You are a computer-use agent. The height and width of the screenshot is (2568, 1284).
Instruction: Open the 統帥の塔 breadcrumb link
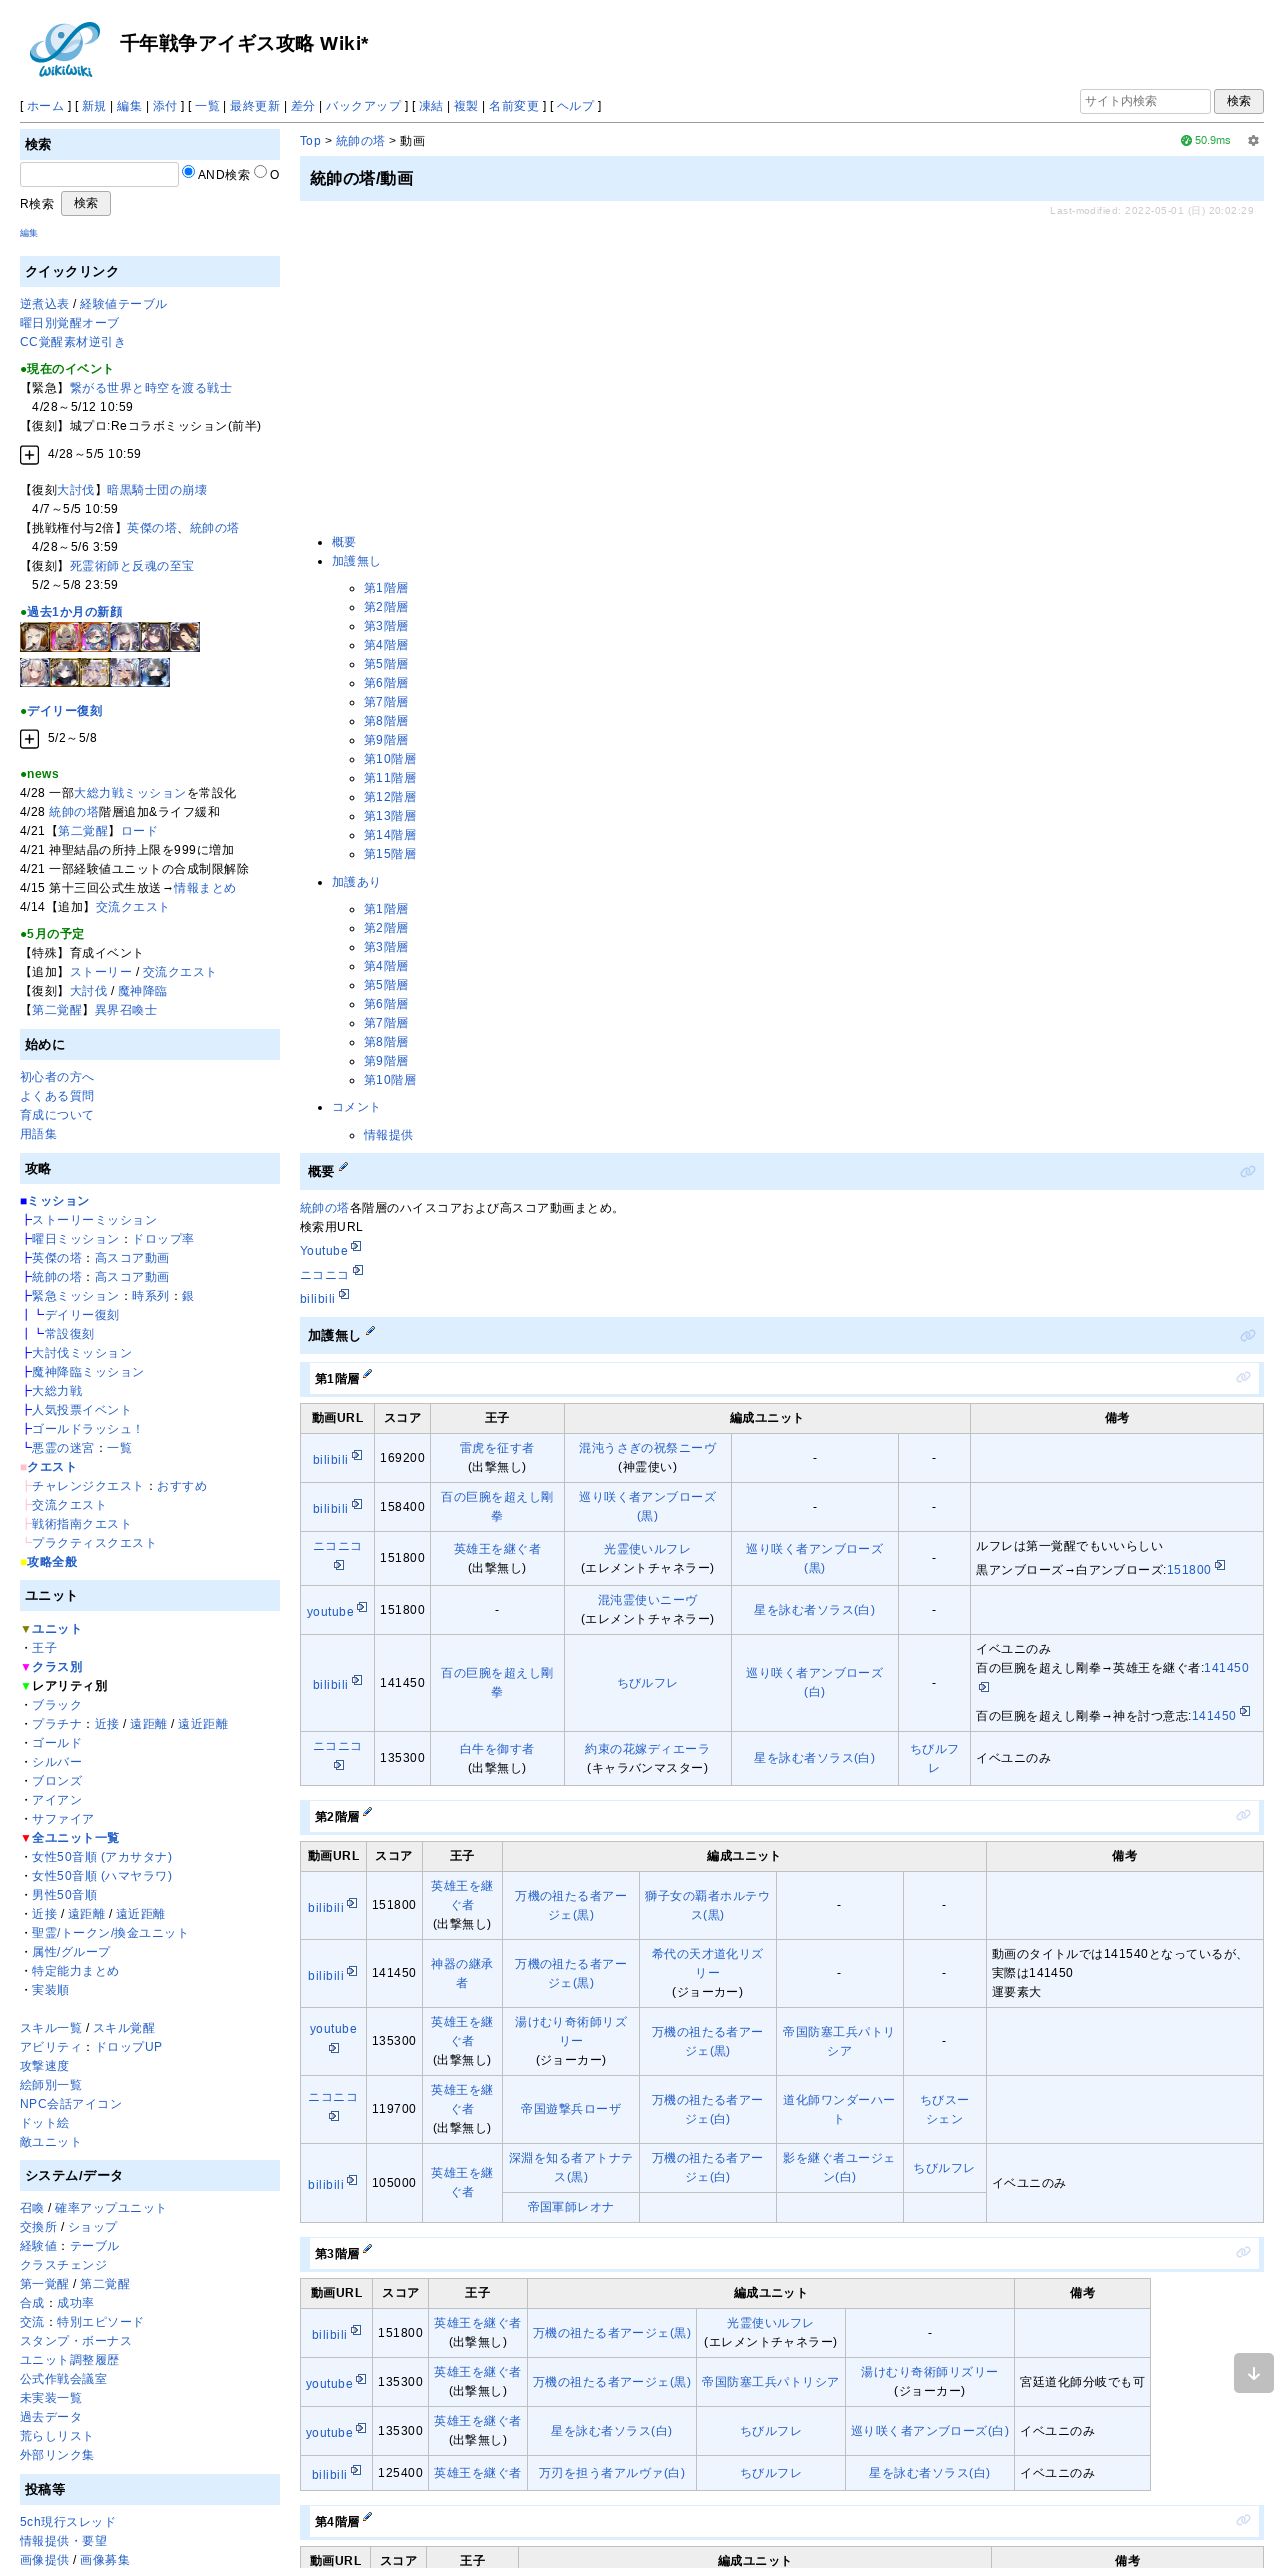click(x=360, y=141)
